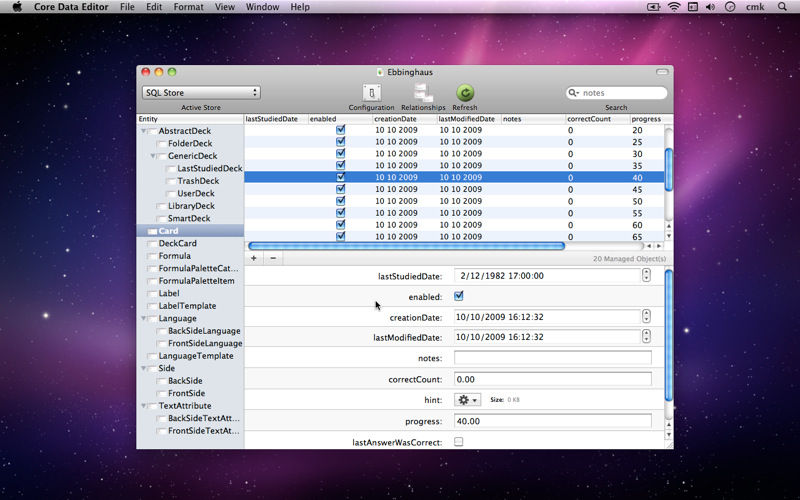Click the entity icon beside LabelTemplate

coord(152,306)
